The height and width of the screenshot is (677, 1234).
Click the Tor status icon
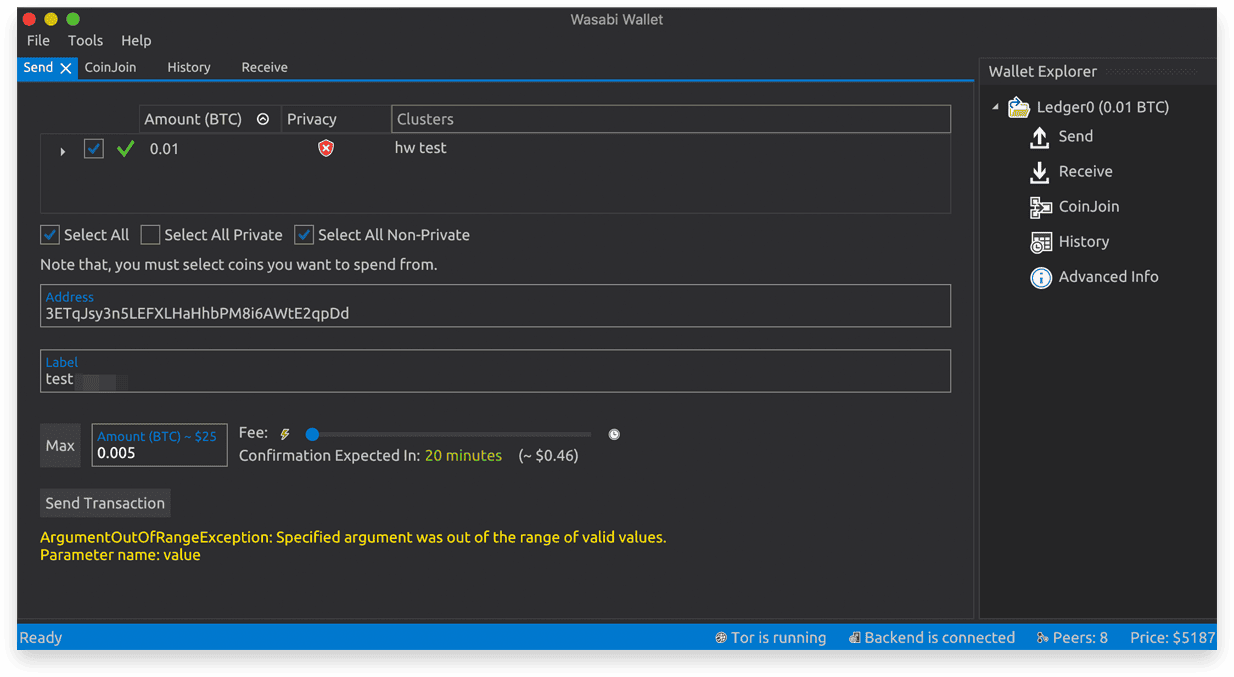721,638
